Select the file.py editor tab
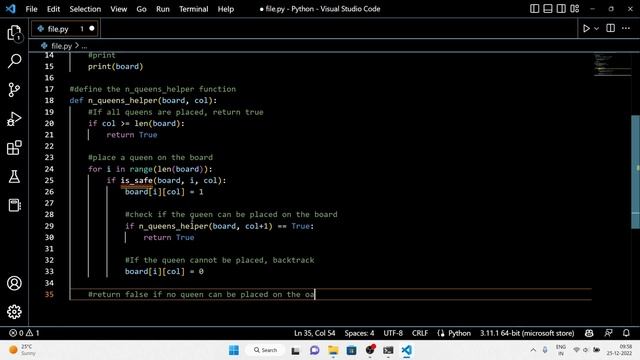Image resolution: width=640 pixels, height=360 pixels. click(x=64, y=29)
